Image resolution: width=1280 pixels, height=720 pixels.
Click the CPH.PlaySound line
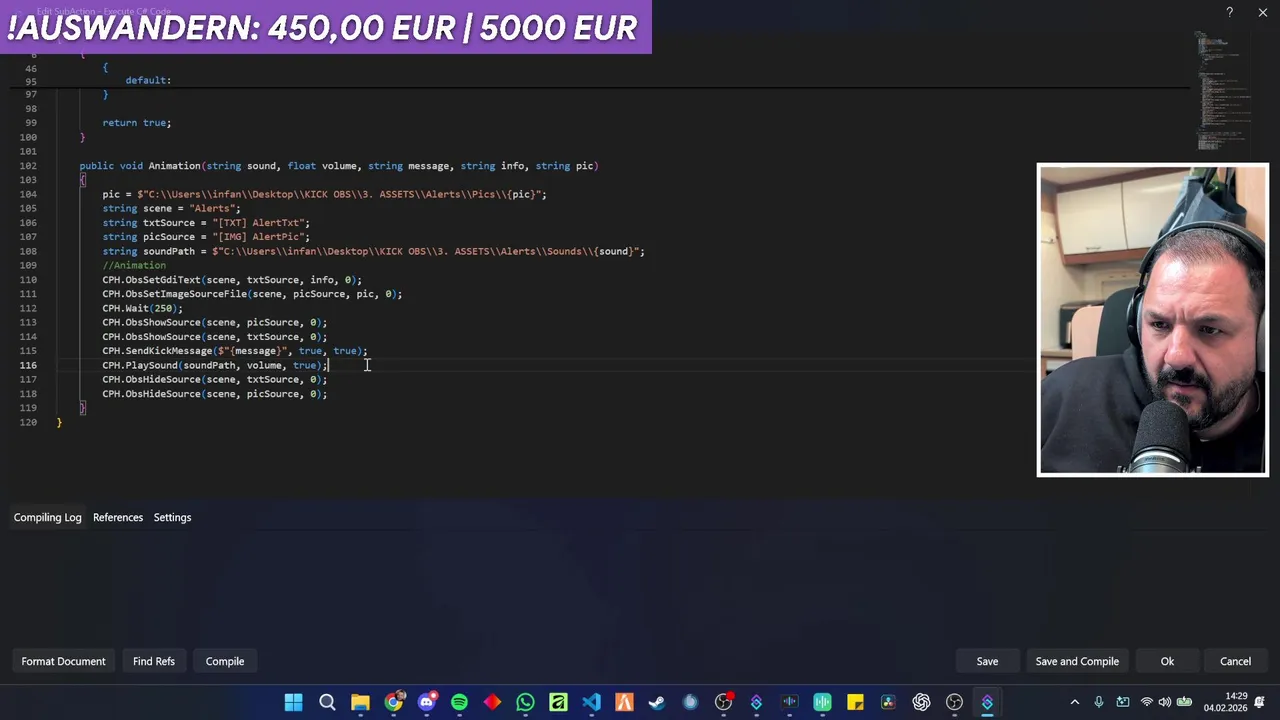coord(214,365)
